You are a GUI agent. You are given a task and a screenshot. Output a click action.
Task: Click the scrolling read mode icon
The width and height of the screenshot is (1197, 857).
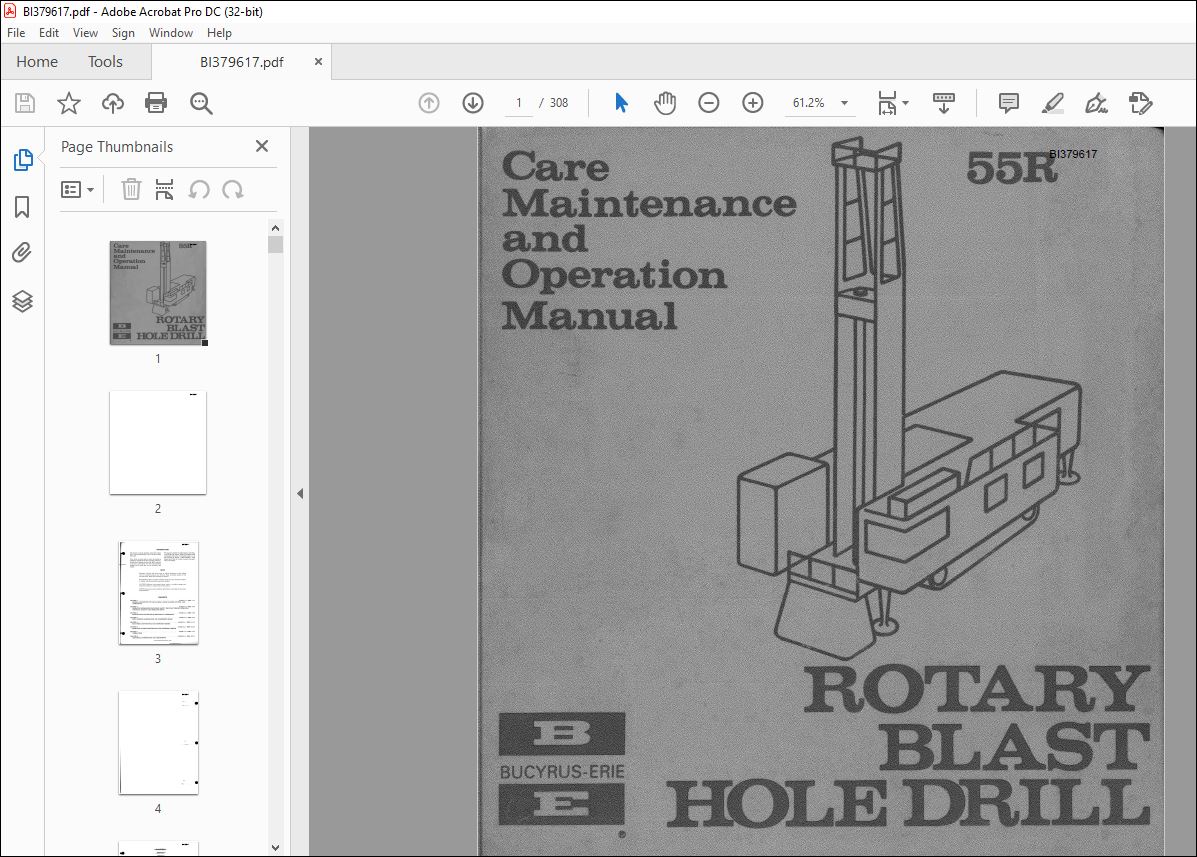(x=944, y=103)
